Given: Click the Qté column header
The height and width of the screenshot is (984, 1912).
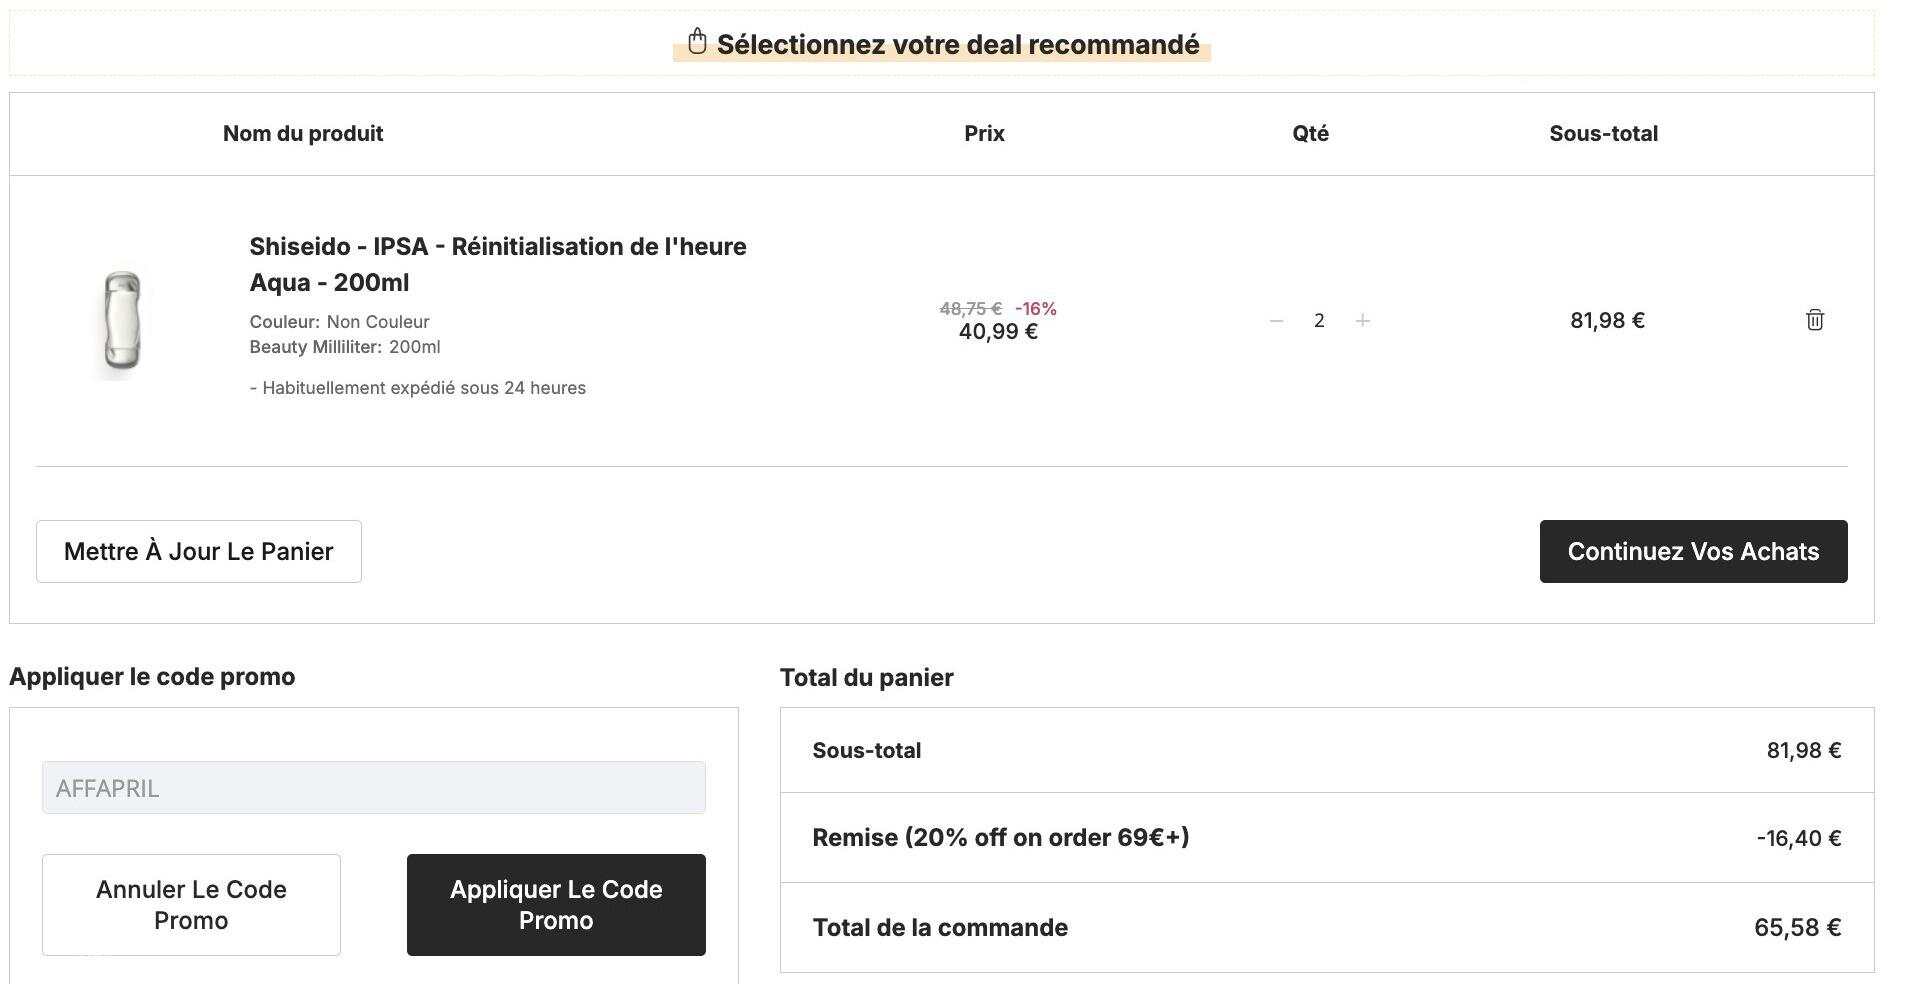Looking at the screenshot, I should click(1310, 134).
